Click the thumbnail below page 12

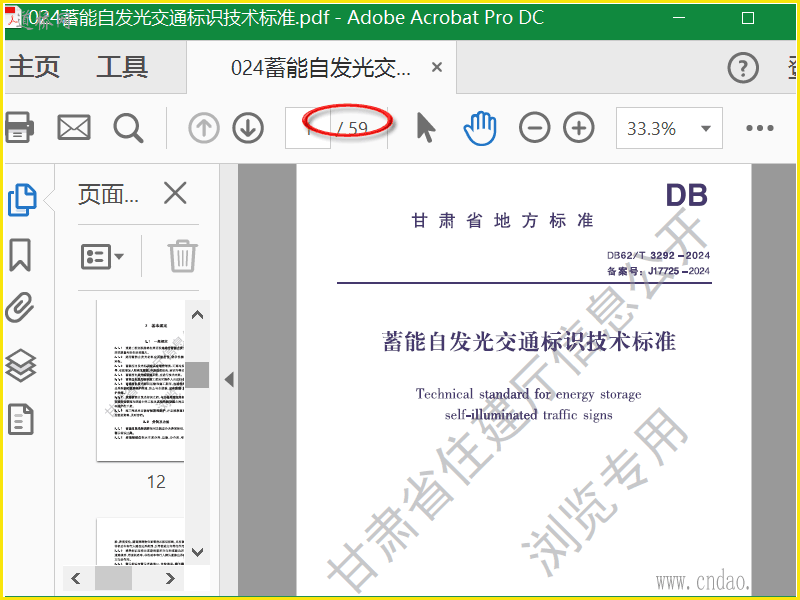[140, 541]
